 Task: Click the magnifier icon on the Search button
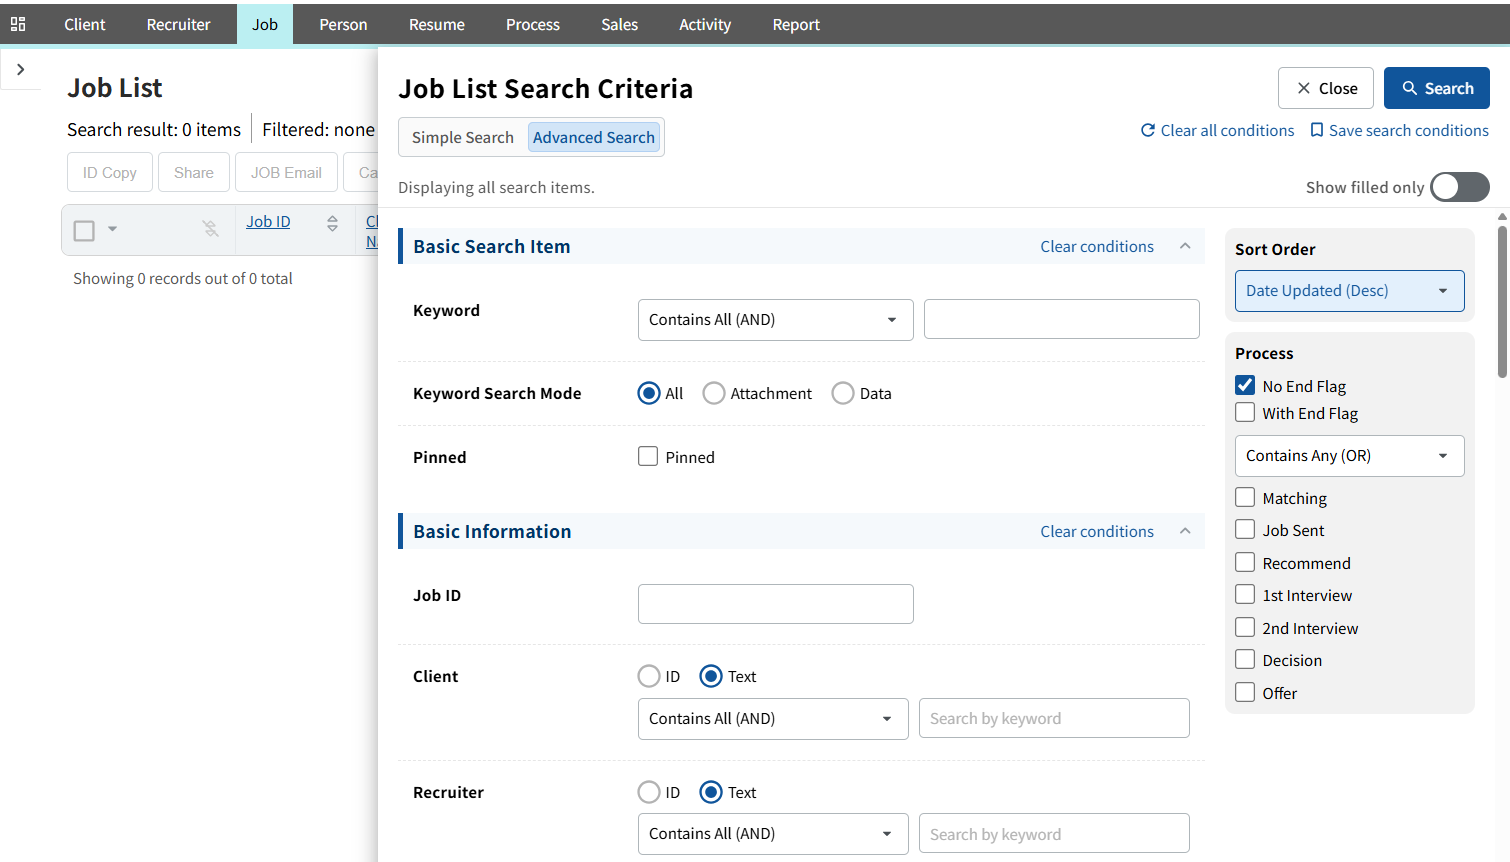(x=1410, y=88)
